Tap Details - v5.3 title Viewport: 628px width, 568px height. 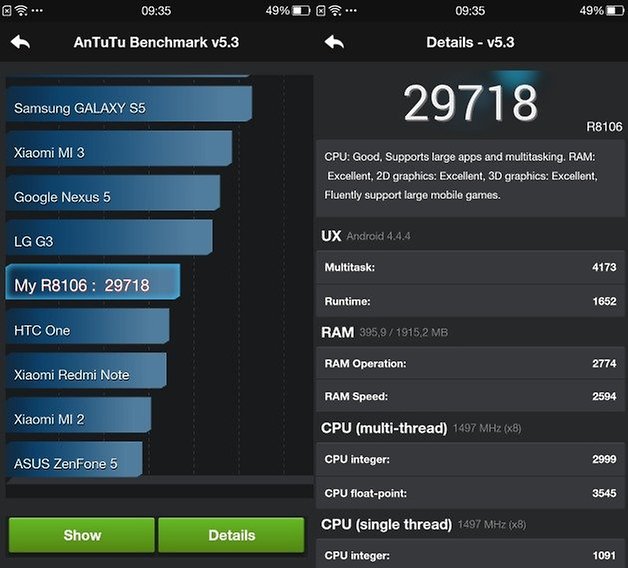coord(470,42)
